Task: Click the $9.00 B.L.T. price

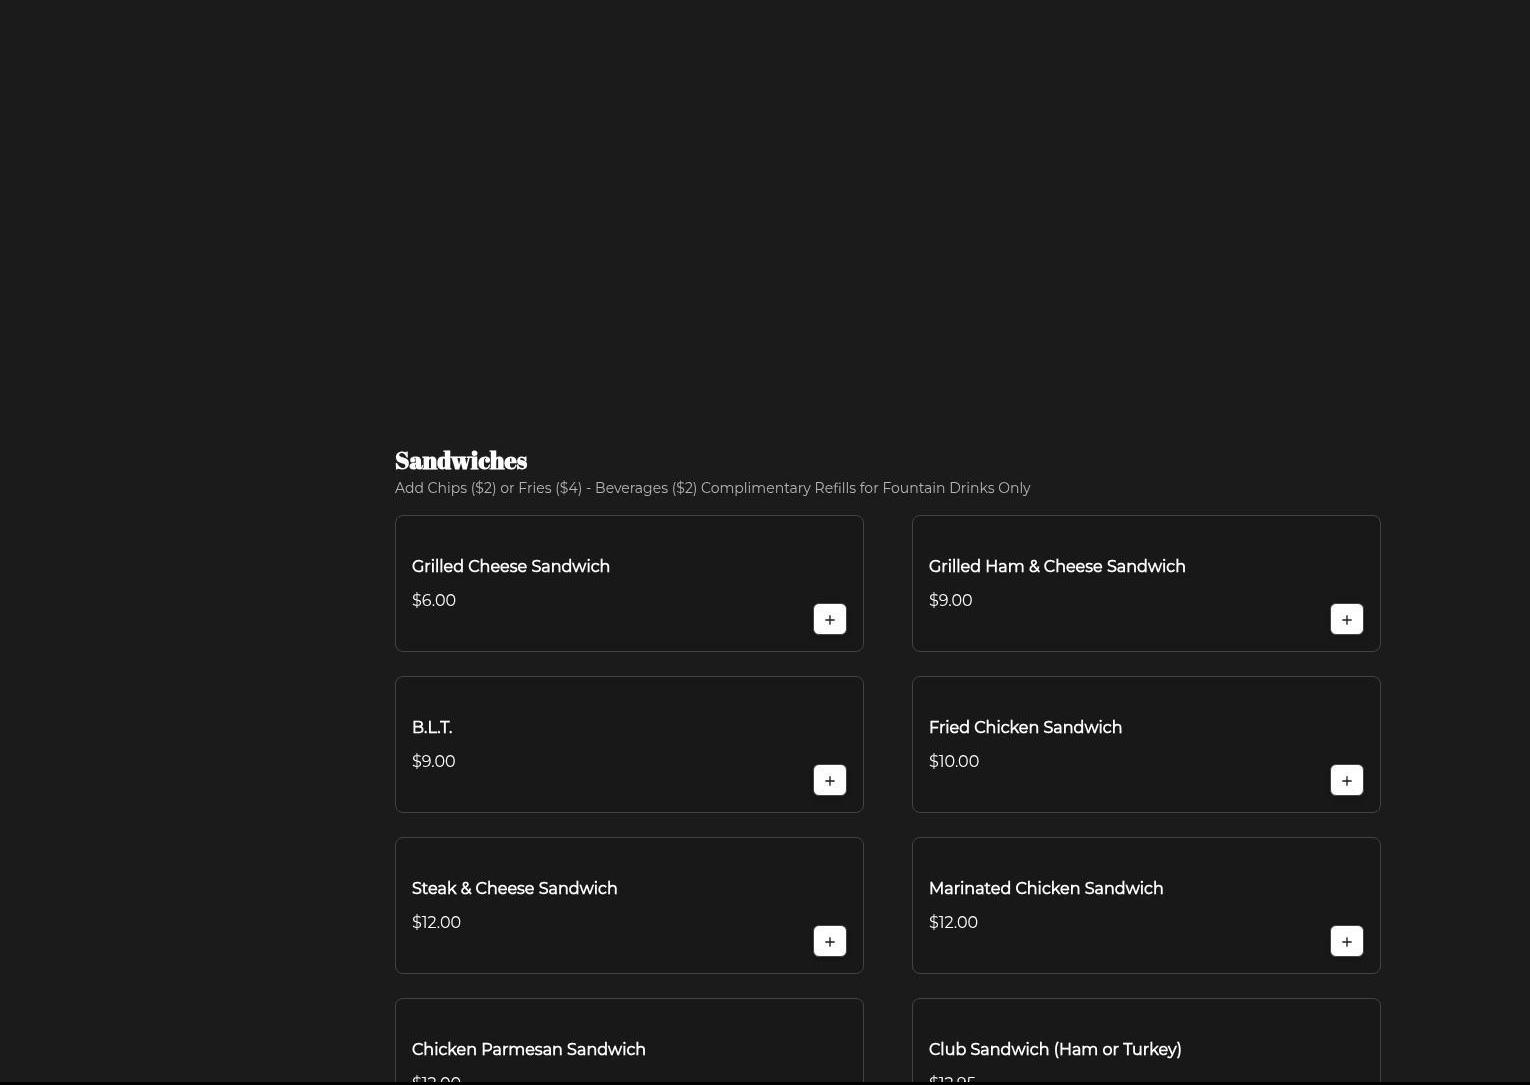Action: pos(433,762)
